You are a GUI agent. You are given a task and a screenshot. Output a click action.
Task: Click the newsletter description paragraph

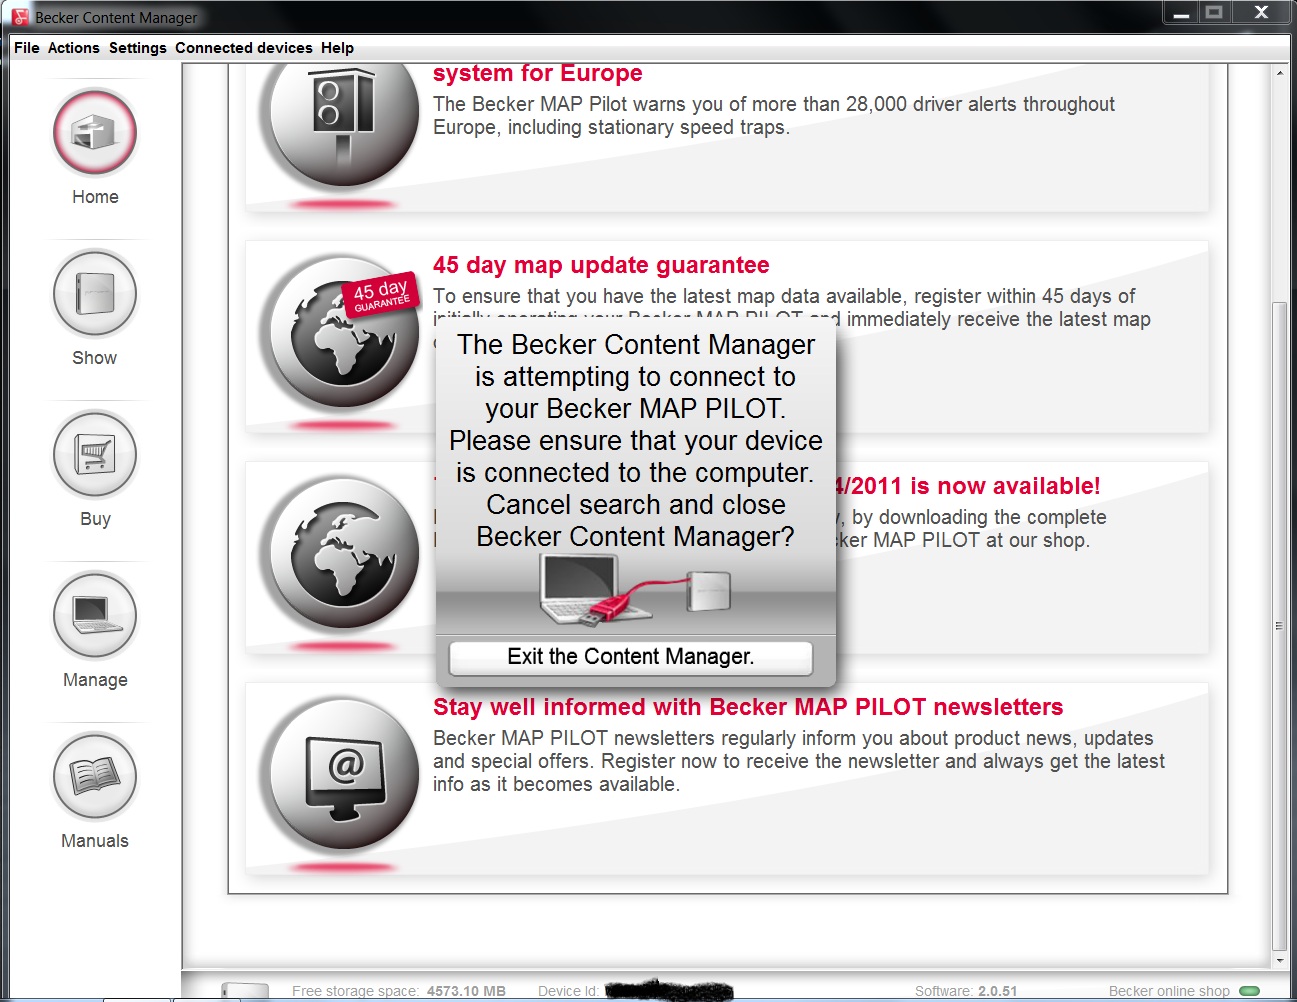799,761
